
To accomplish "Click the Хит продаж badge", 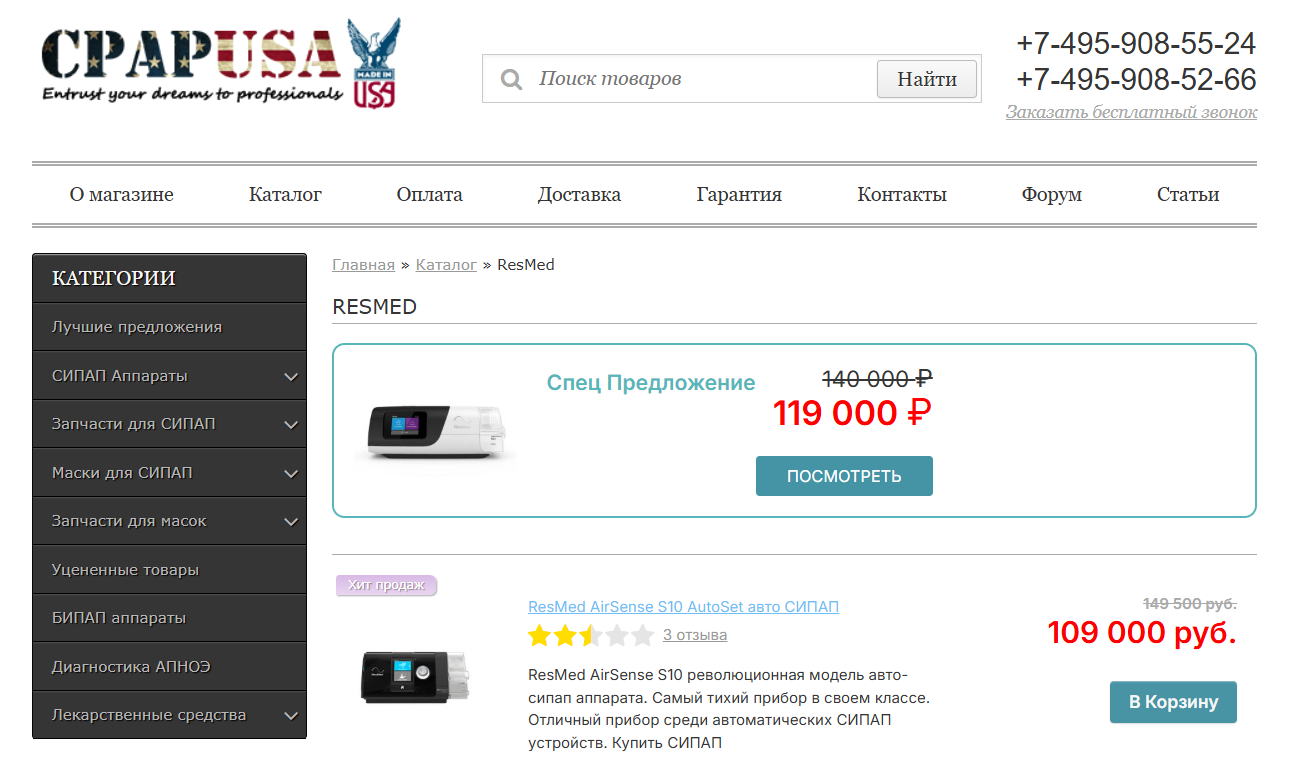I will point(386,585).
